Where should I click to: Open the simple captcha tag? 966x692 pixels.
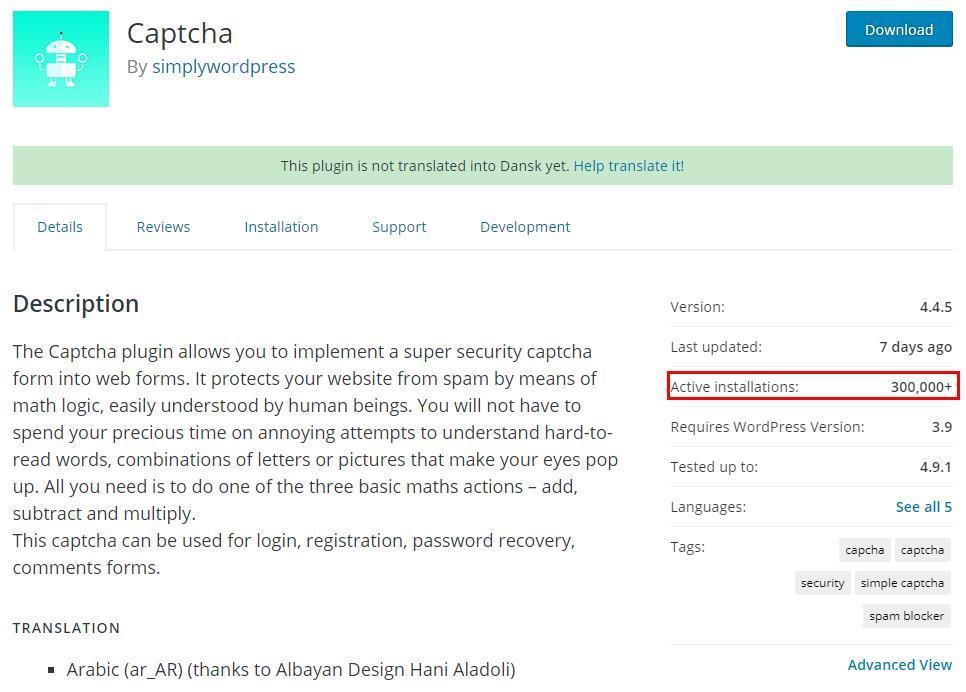pos(902,583)
